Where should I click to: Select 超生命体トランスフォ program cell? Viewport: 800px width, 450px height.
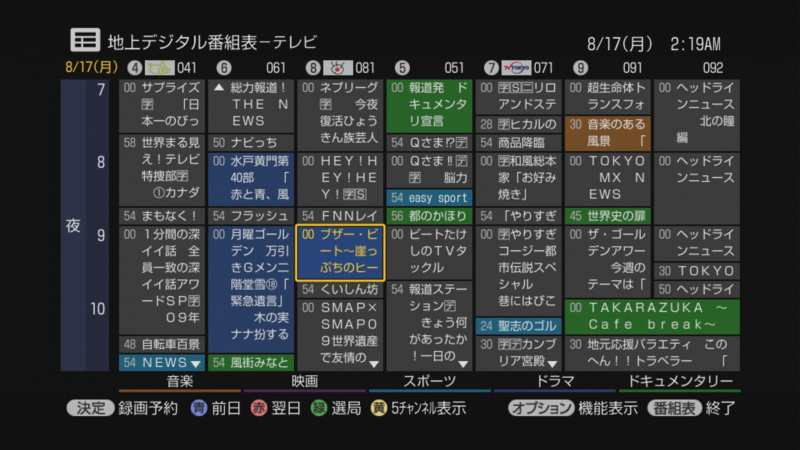coord(607,96)
